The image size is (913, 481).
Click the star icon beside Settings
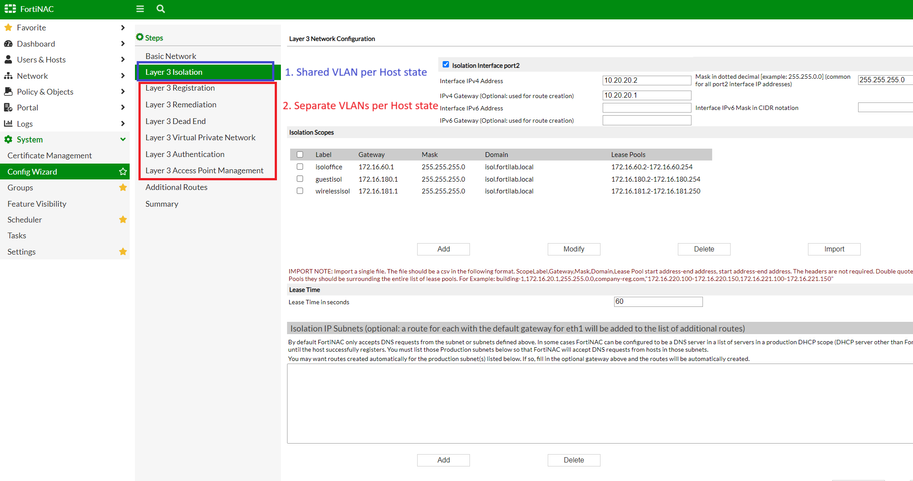[x=123, y=252]
